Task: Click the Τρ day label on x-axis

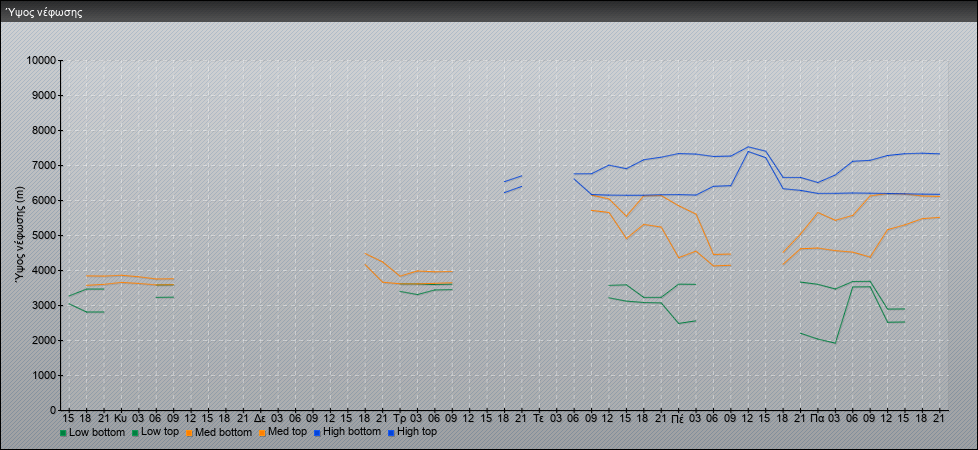Action: [400, 417]
